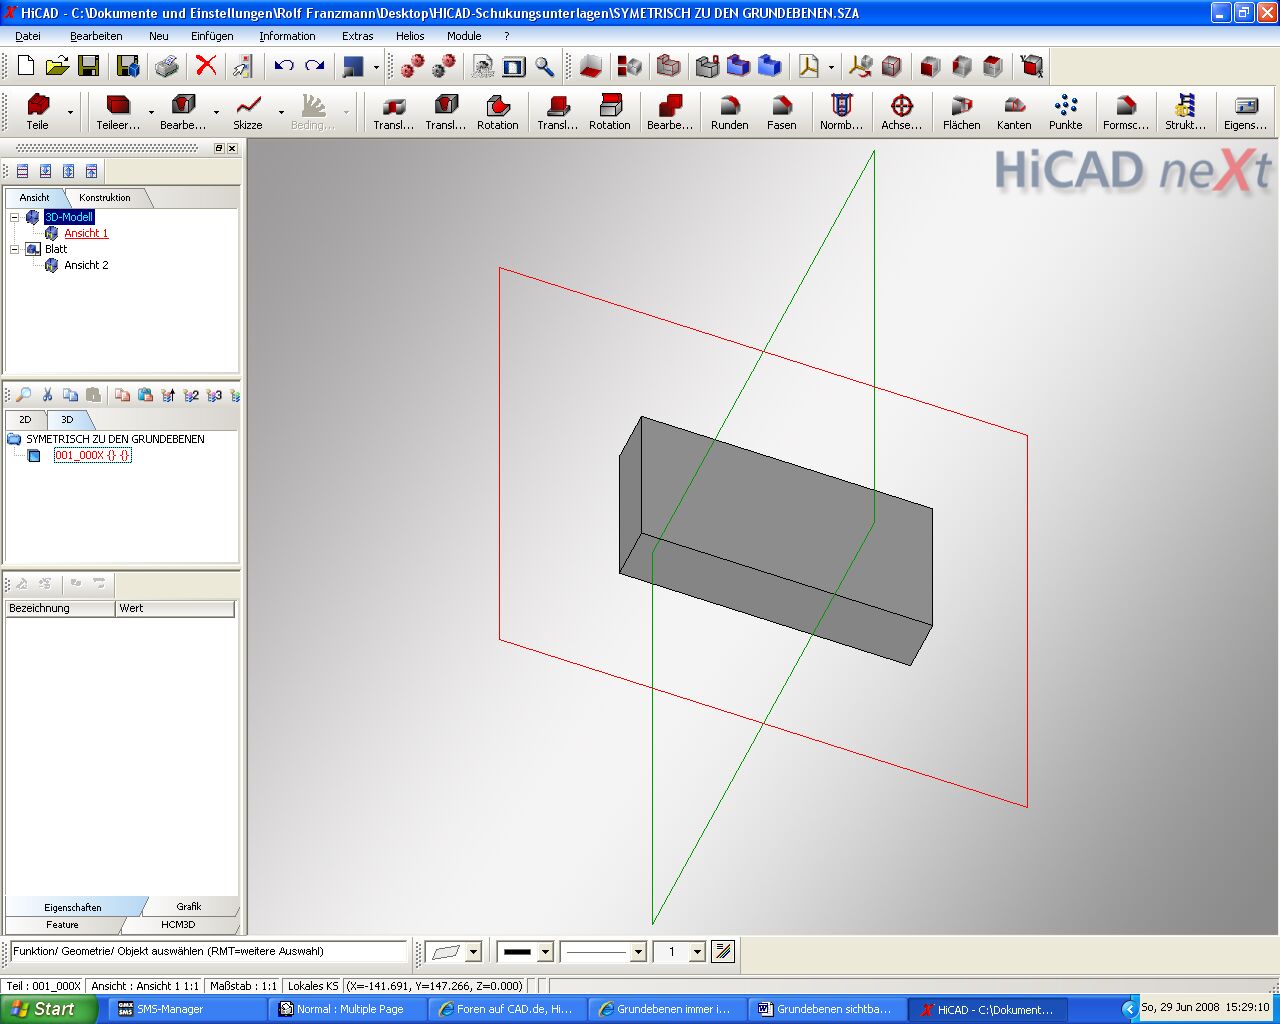Screen dimensions: 1280x1024
Task: Open the Bearbeiten menu
Action: point(96,36)
